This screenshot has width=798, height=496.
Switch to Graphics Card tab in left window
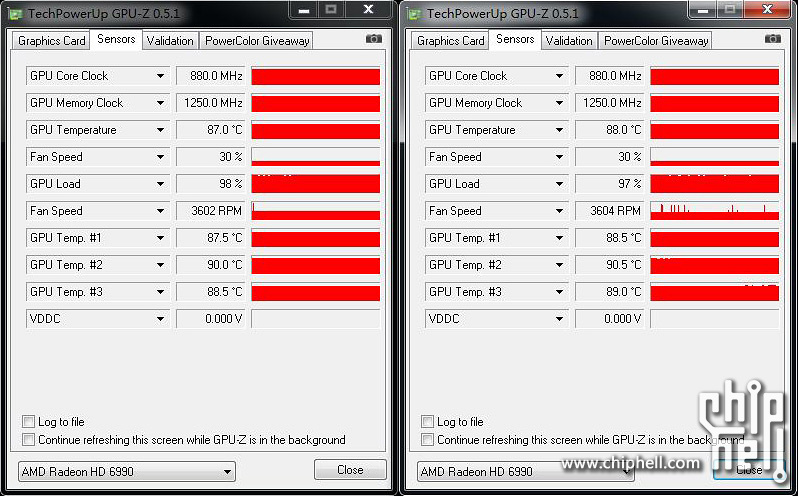[51, 41]
